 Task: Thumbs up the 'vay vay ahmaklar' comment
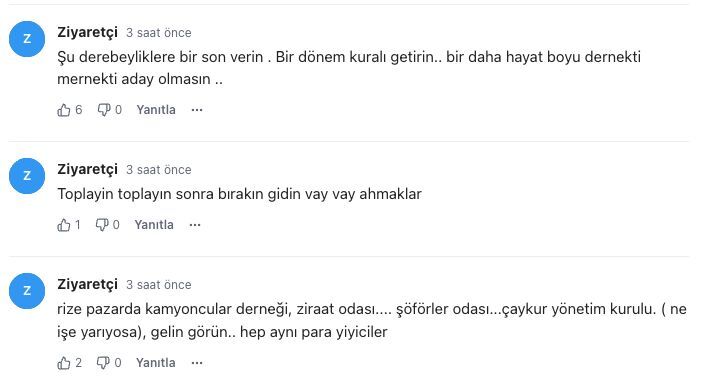(64, 225)
